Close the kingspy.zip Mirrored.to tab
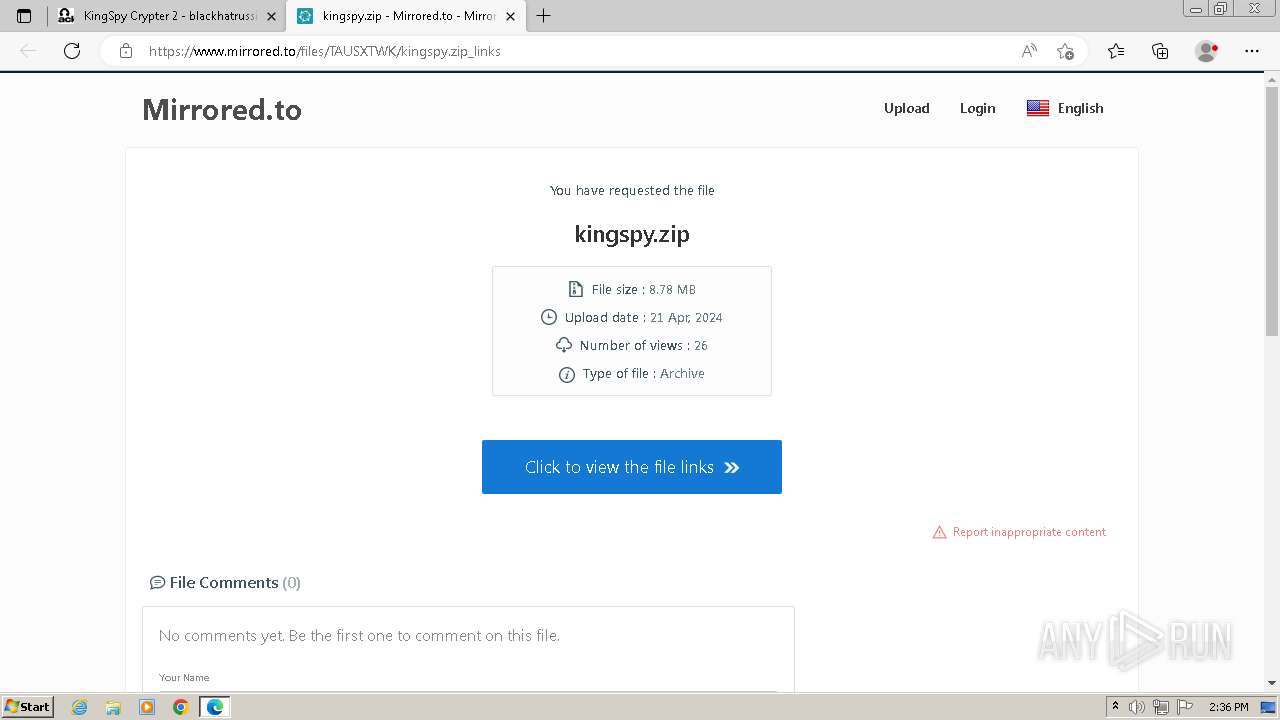This screenshot has width=1280, height=720. pos(510,16)
